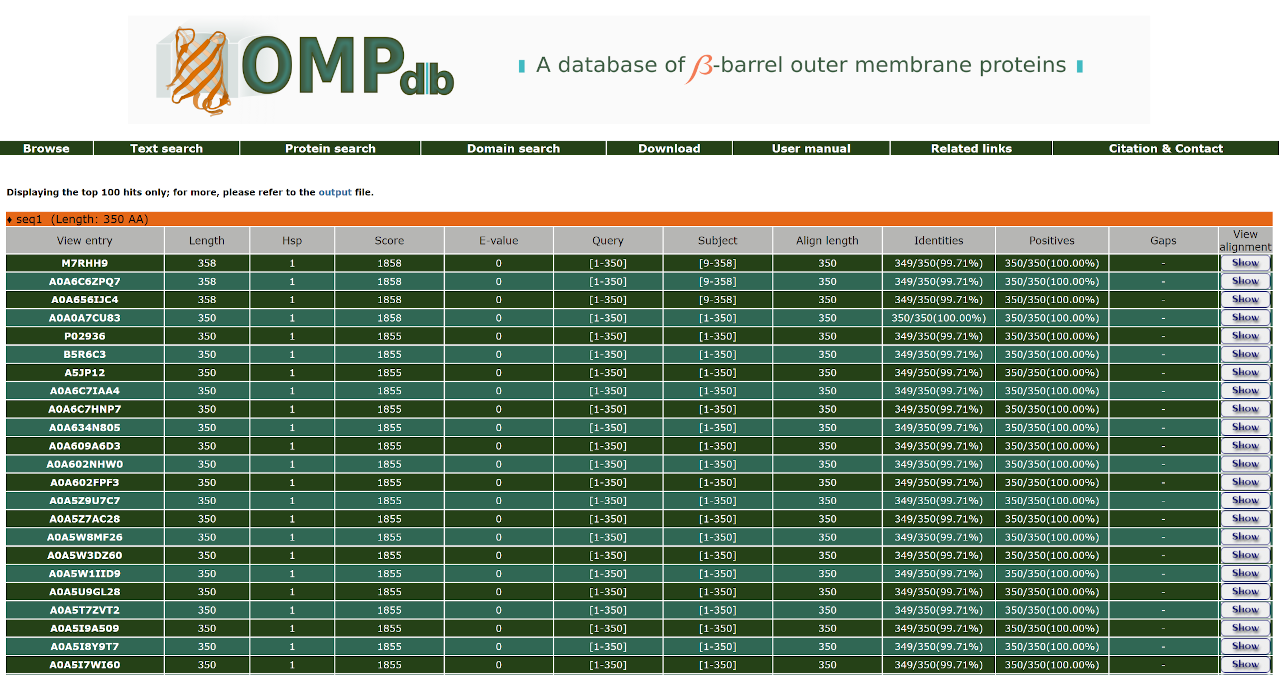The image size is (1280, 675).
Task: Go to Related links
Action: 971,148
